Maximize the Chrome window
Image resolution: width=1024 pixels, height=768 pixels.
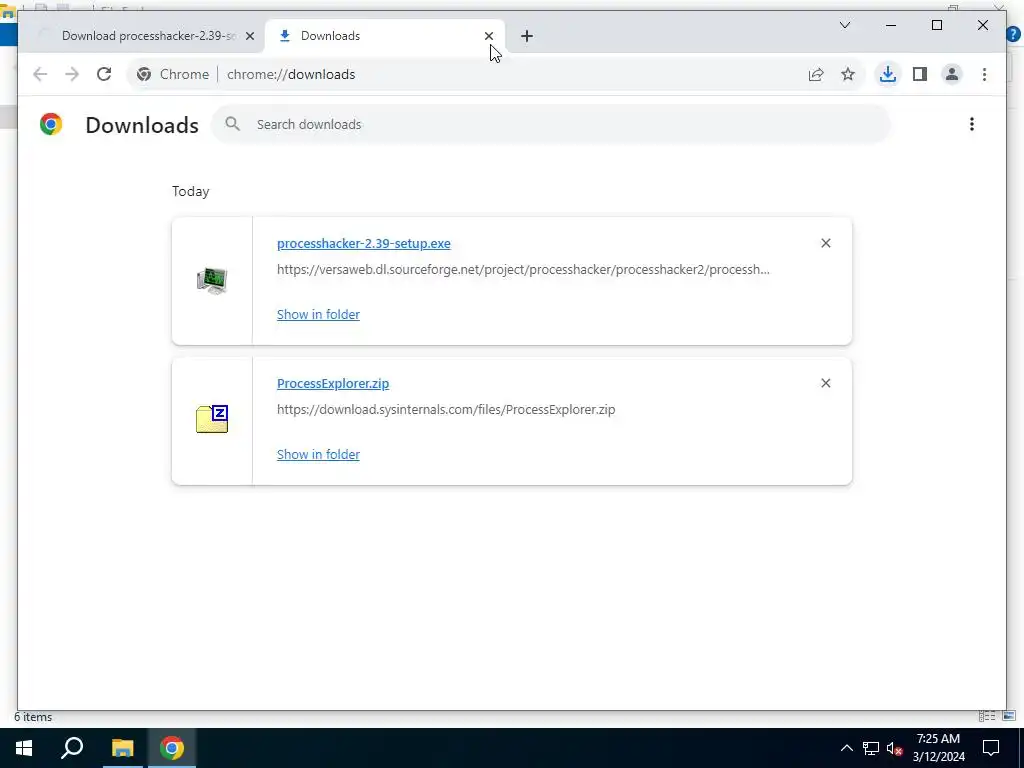point(936,25)
